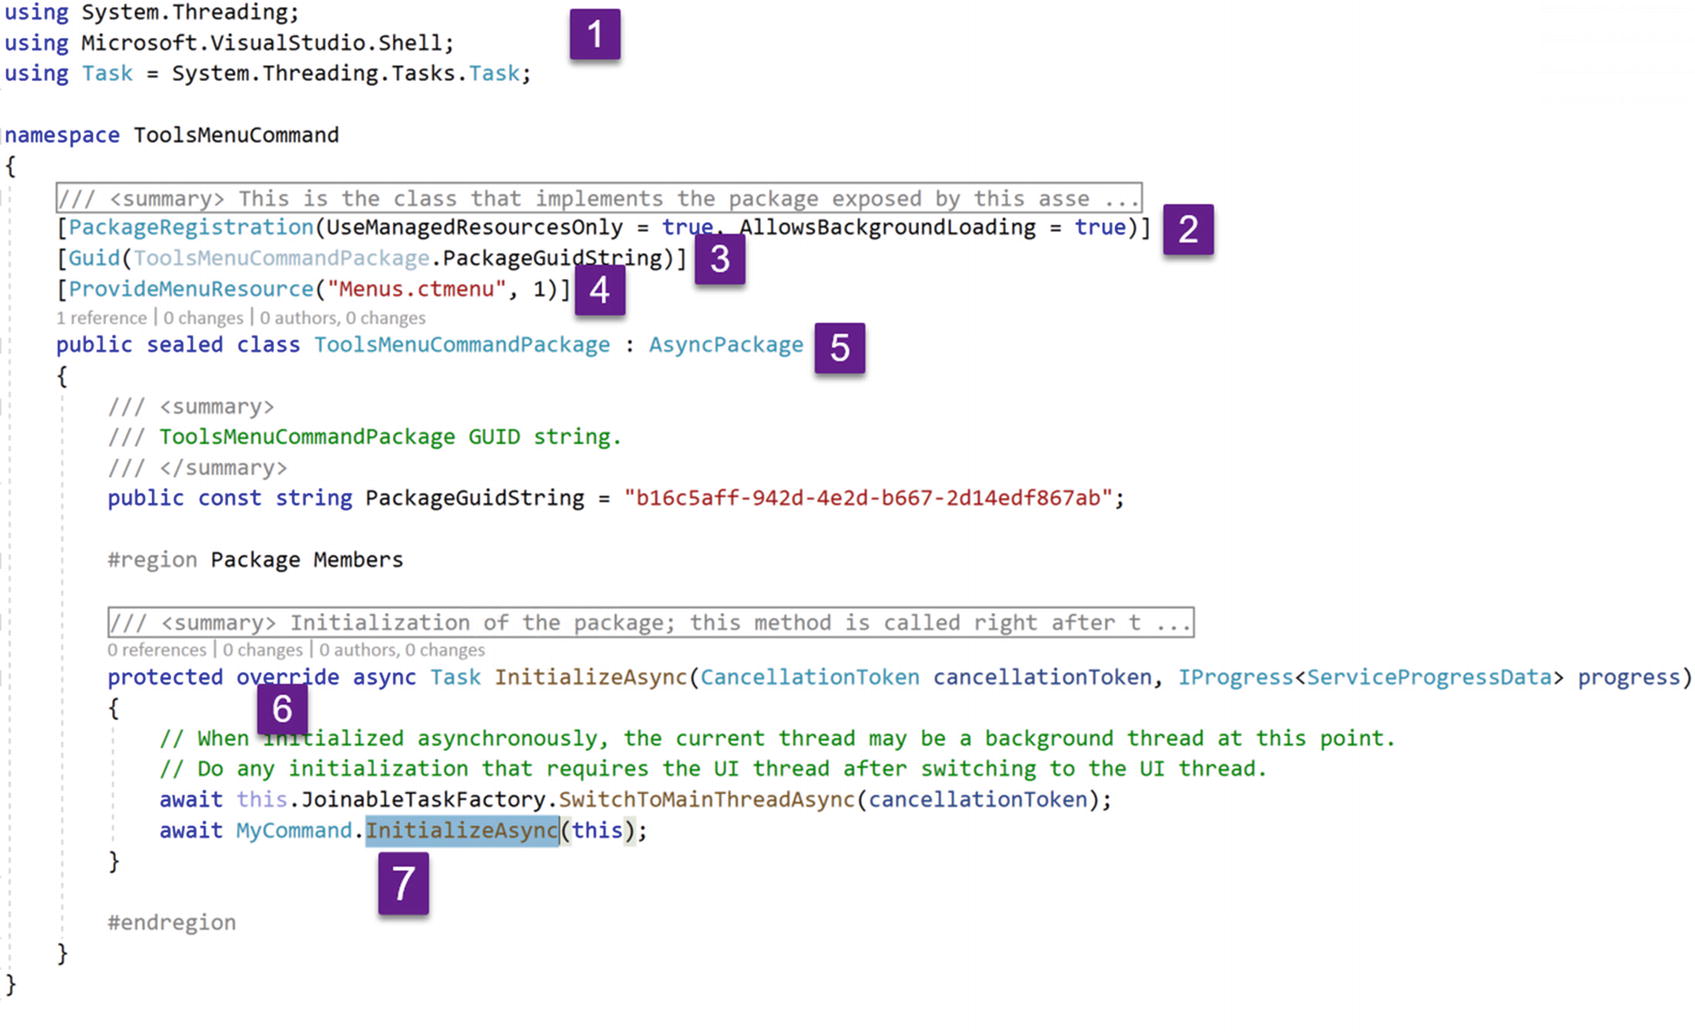Click callout badge 2 beside PackageRegistration attribute
Viewport: 1695px width, 1035px height.
(1188, 228)
